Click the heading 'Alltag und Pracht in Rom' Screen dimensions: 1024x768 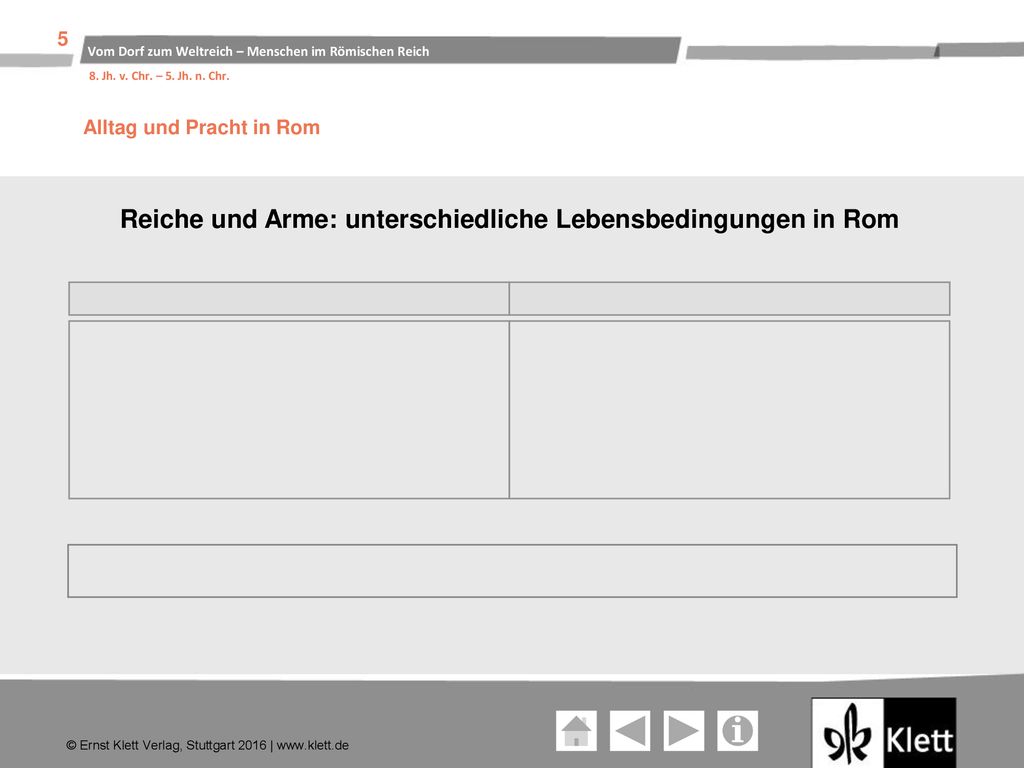click(202, 127)
